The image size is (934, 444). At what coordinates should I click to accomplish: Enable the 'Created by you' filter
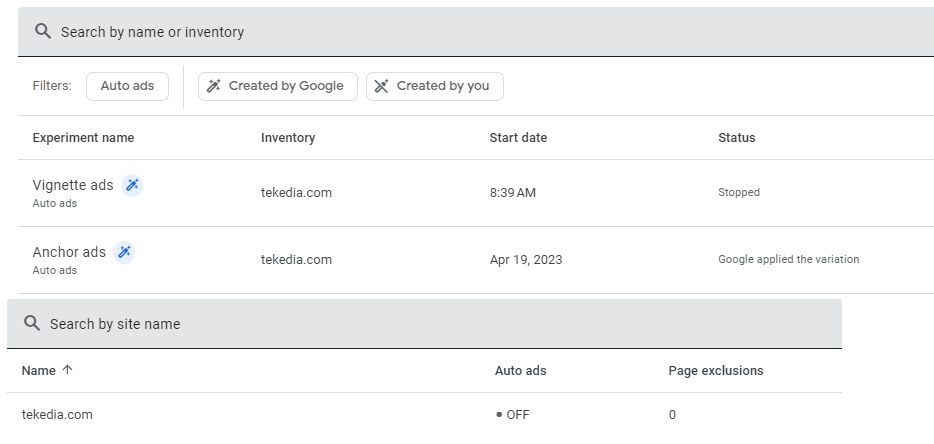coord(434,86)
